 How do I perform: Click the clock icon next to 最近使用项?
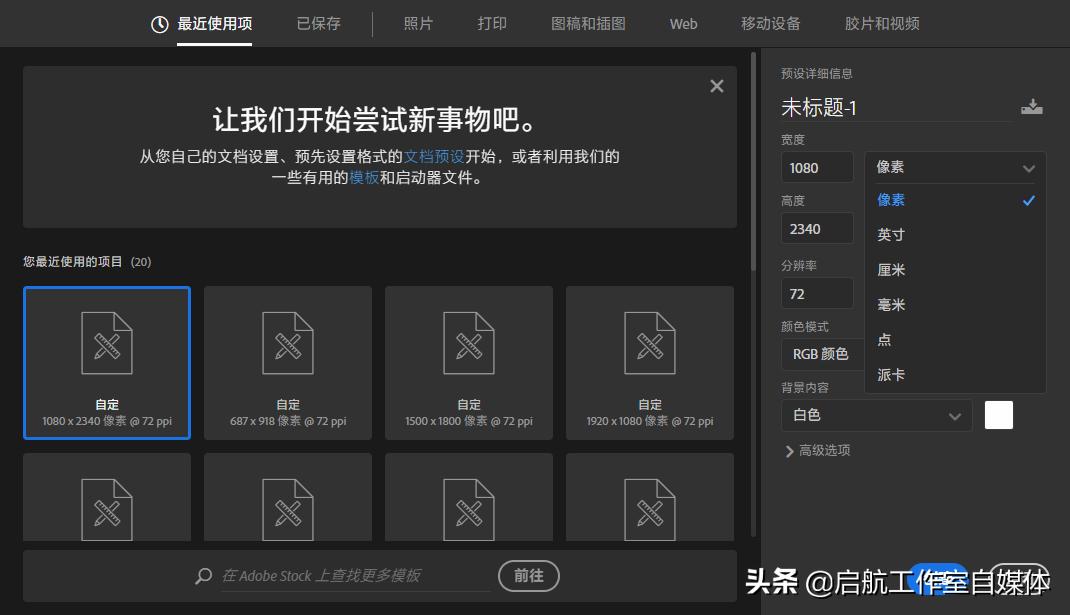point(157,23)
